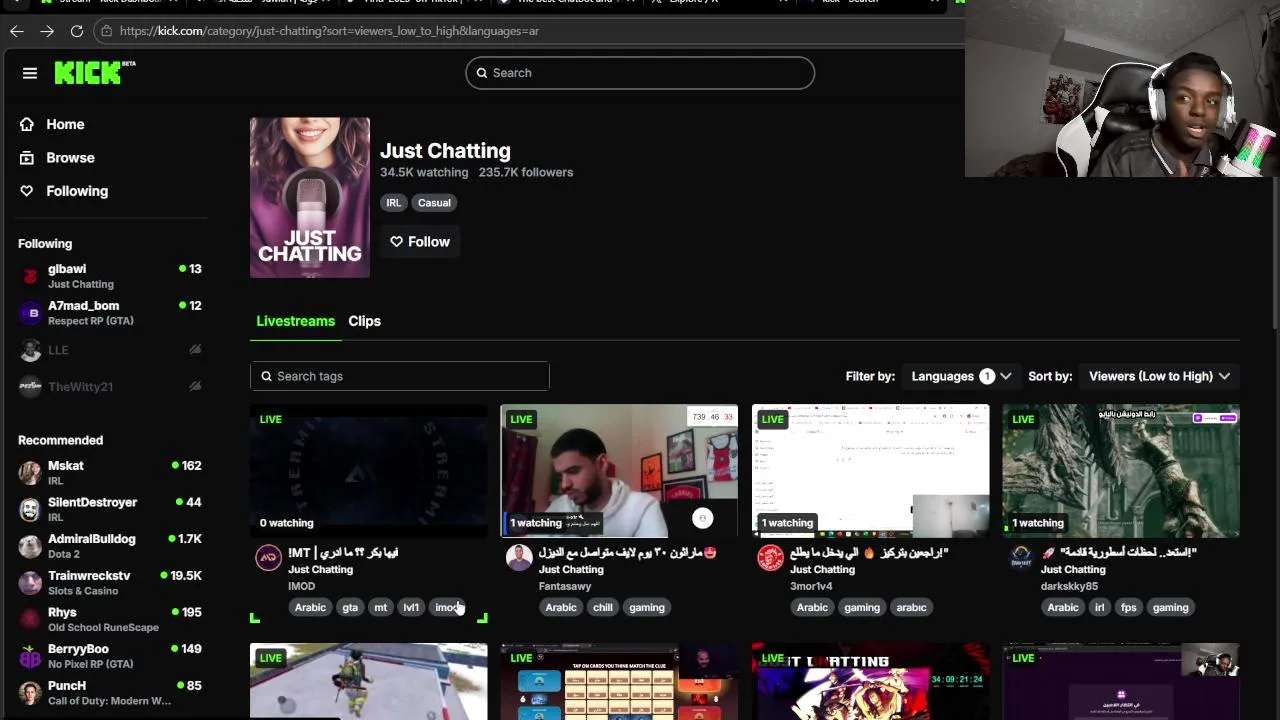Click the irl tag on darkskky85 stream
The width and height of the screenshot is (1280, 720).
(x=1099, y=607)
